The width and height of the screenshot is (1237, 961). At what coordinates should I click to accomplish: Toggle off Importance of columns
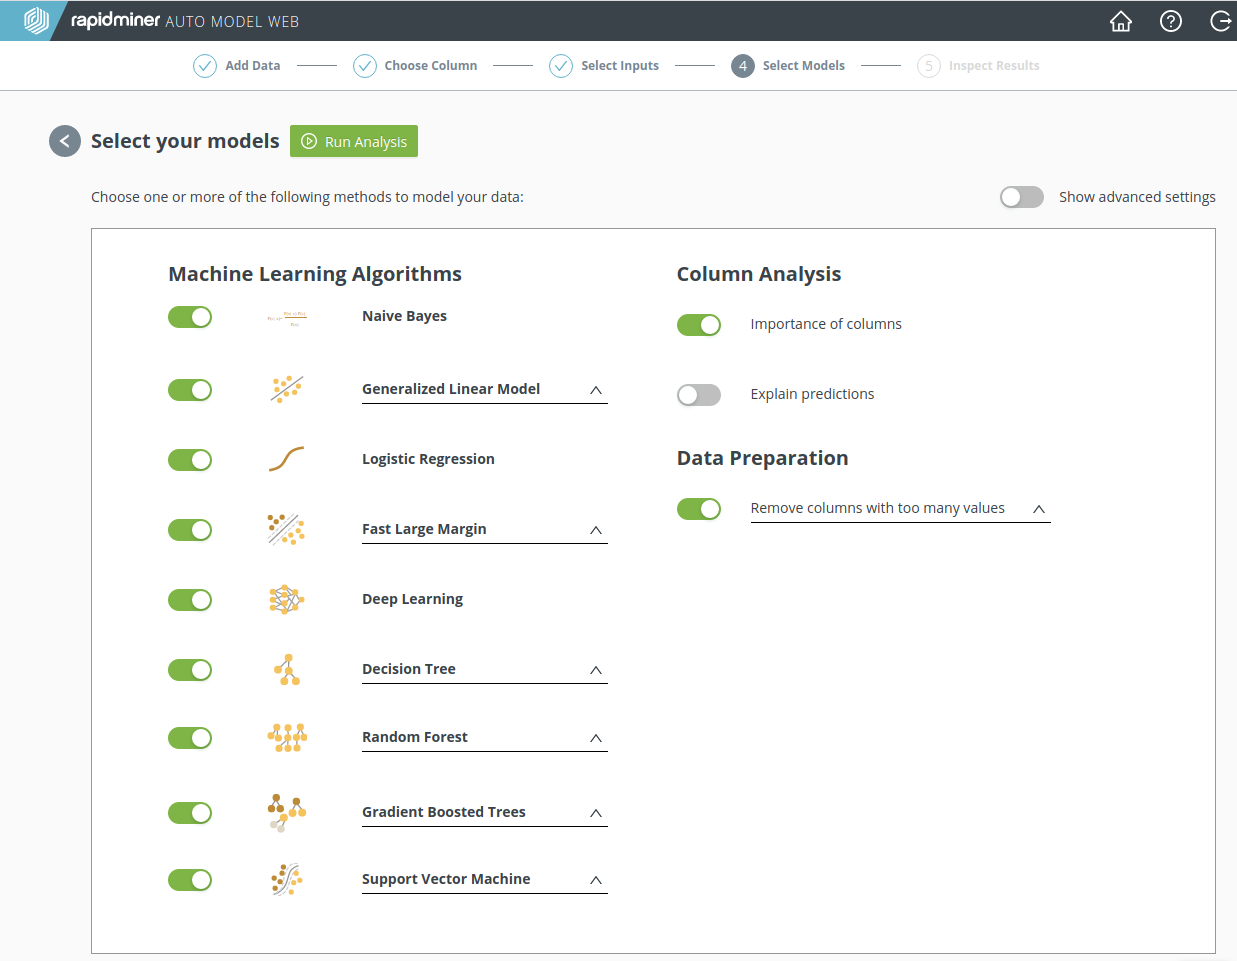(699, 325)
